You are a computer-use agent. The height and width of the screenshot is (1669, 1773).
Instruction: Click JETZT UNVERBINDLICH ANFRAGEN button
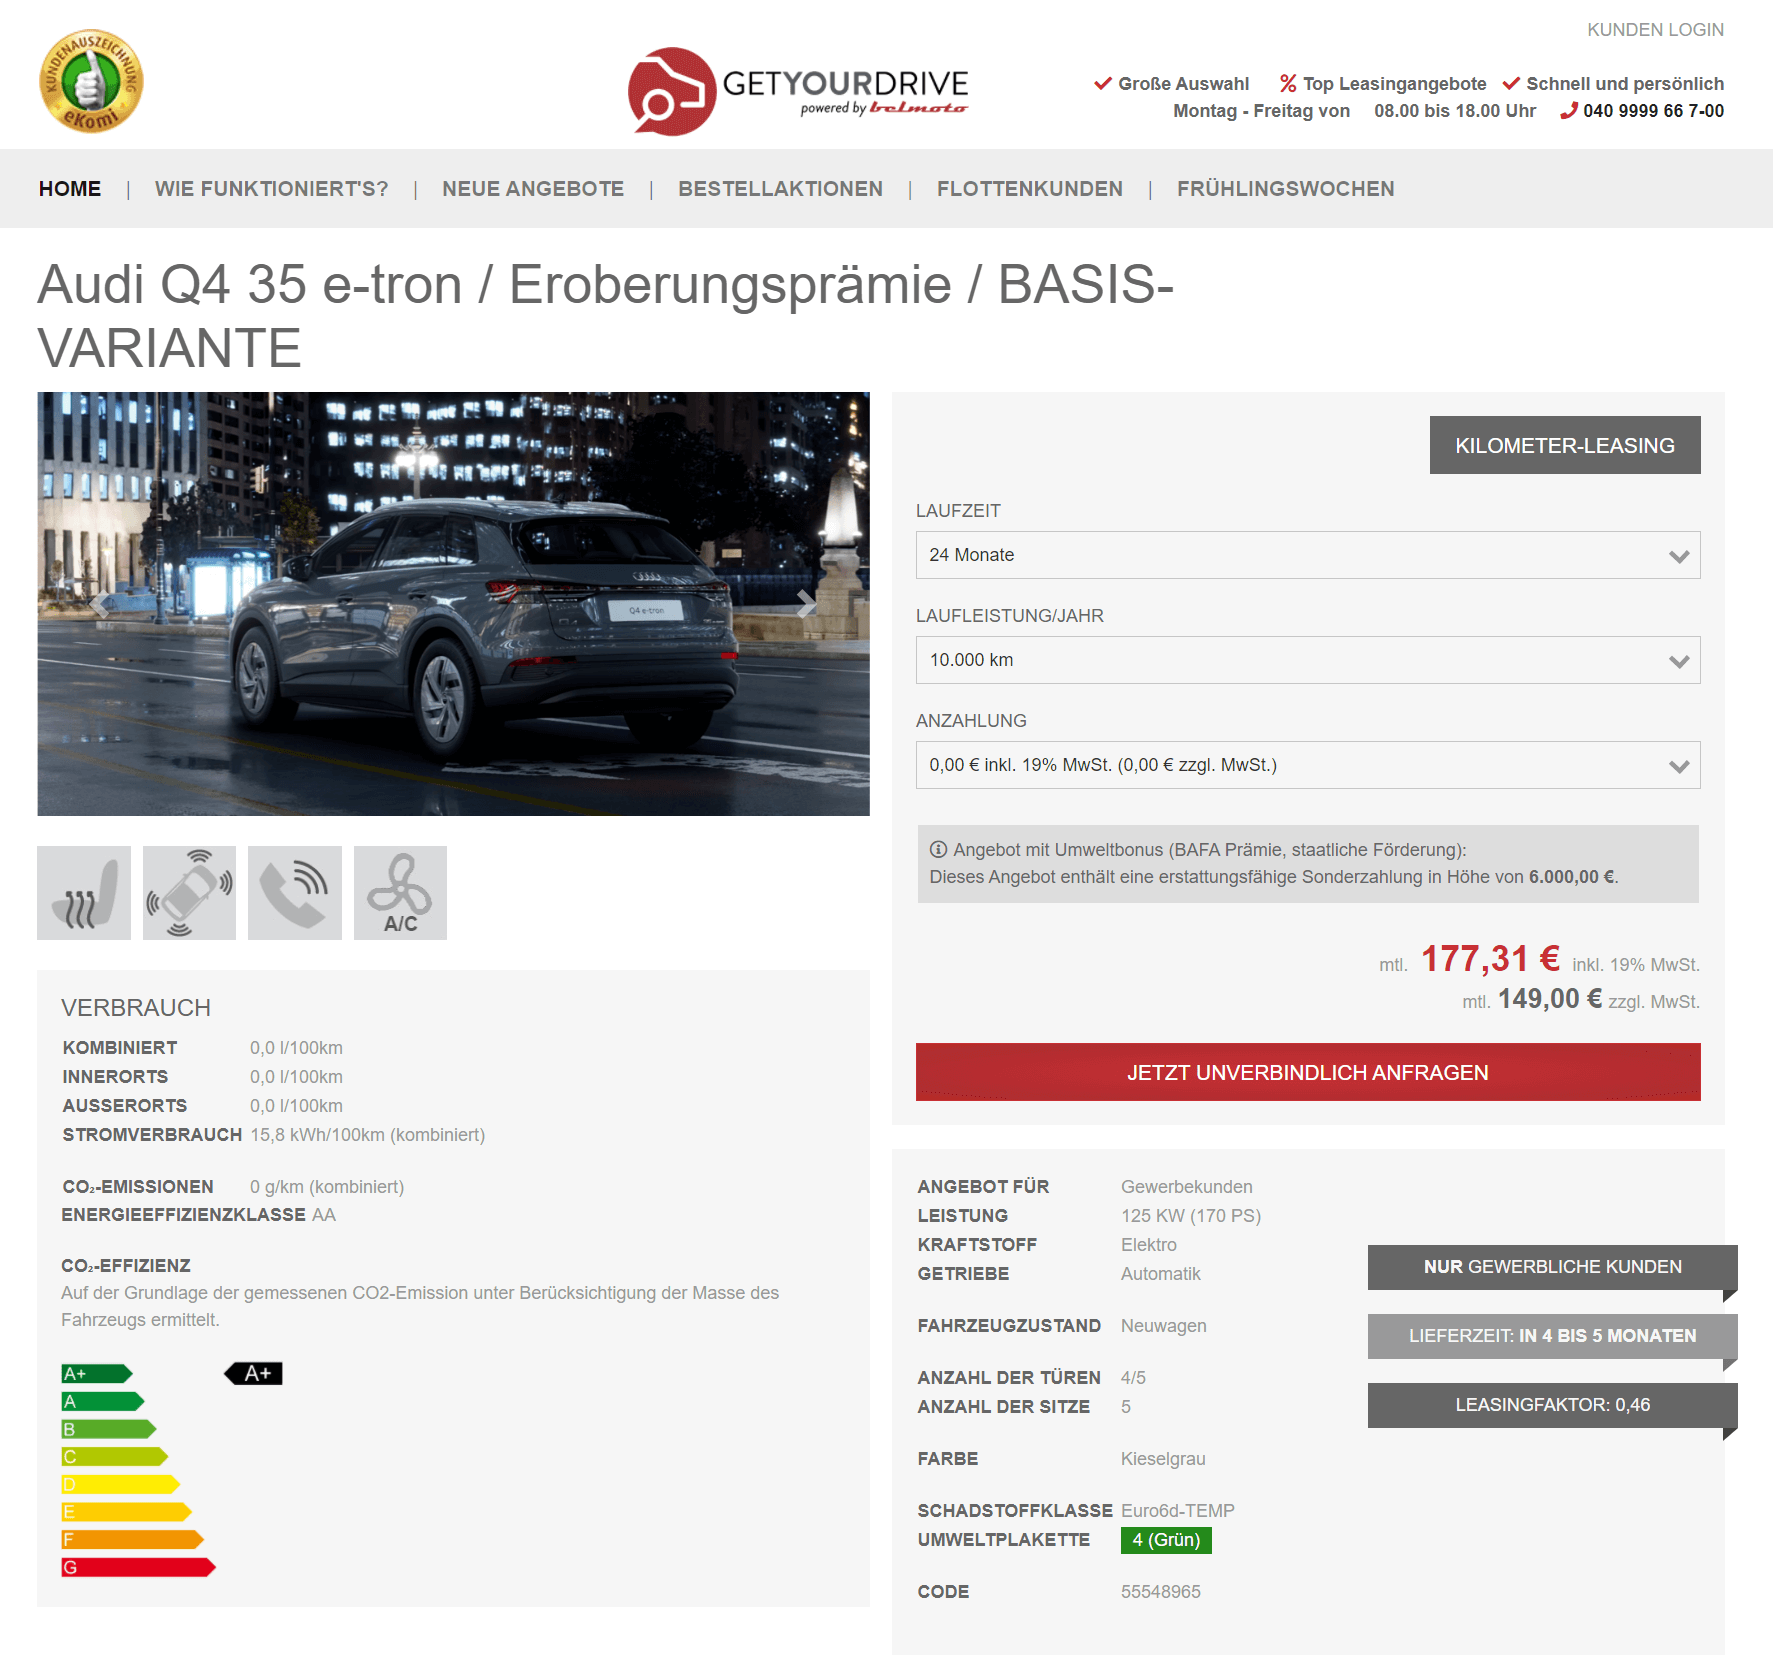pyautogui.click(x=1308, y=1072)
